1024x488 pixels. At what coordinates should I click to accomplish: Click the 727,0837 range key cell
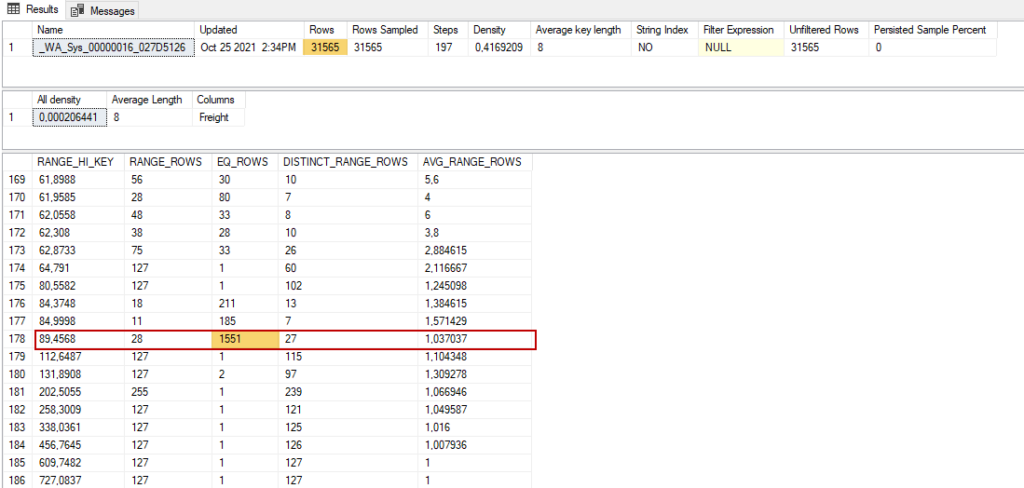tap(78, 480)
